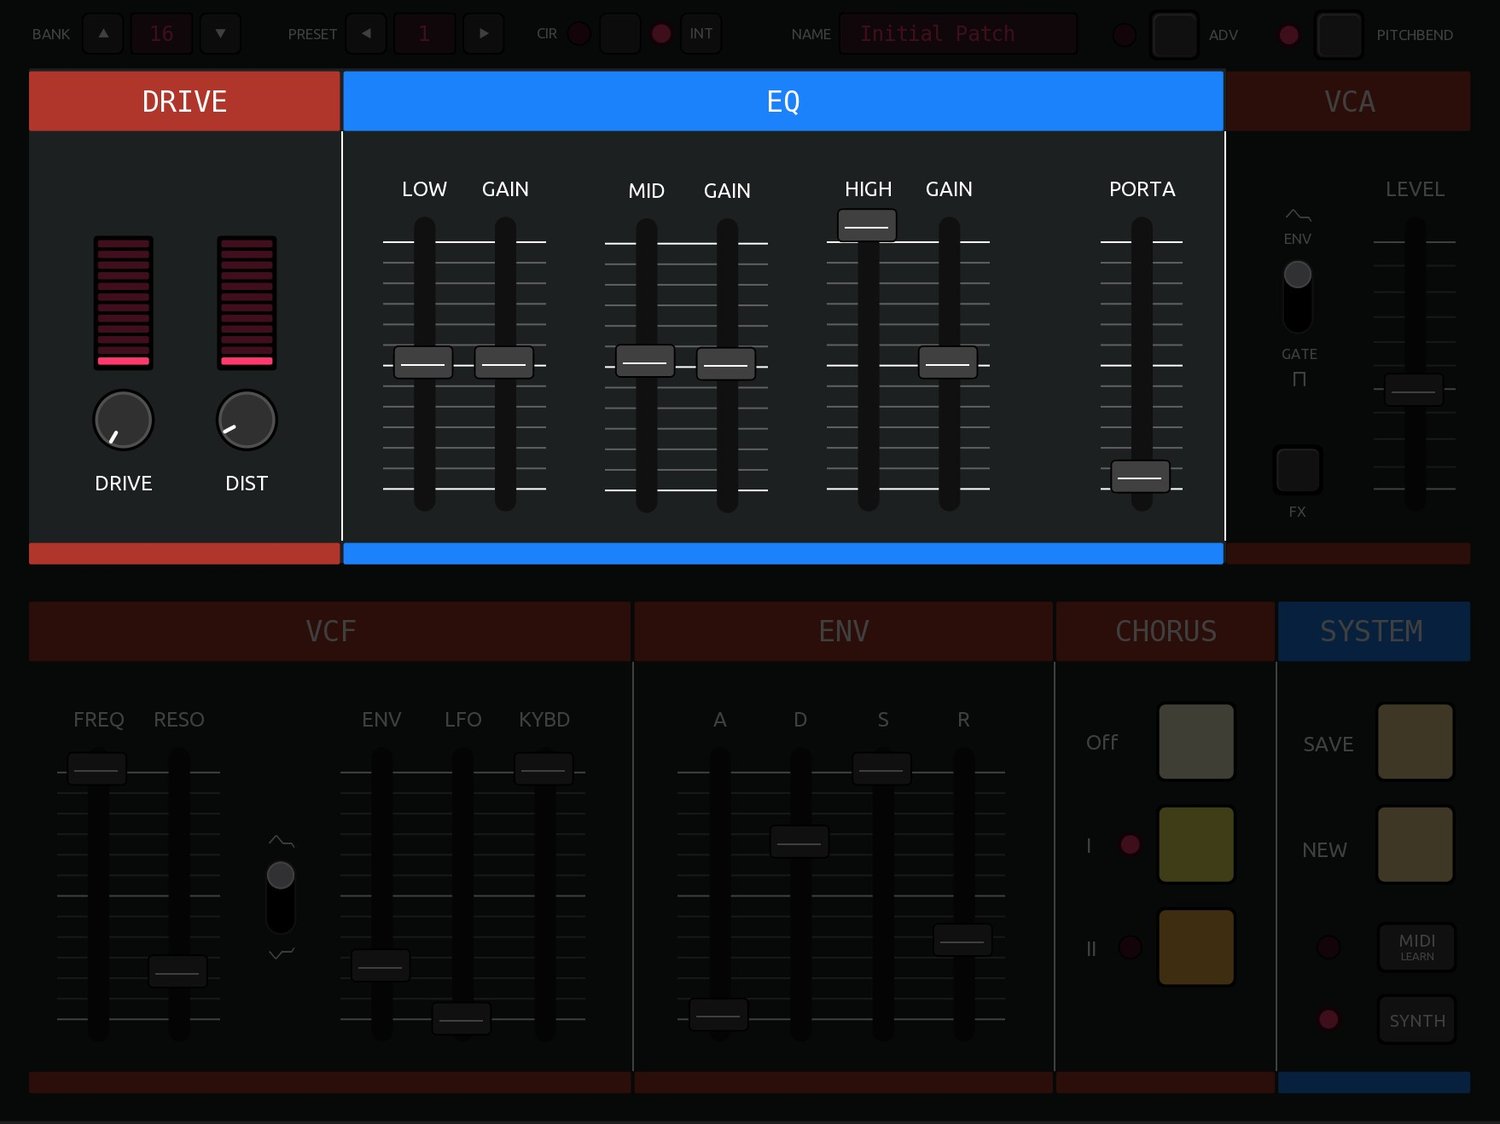Click the DIST knob
1500x1124 pixels.
pos(246,420)
